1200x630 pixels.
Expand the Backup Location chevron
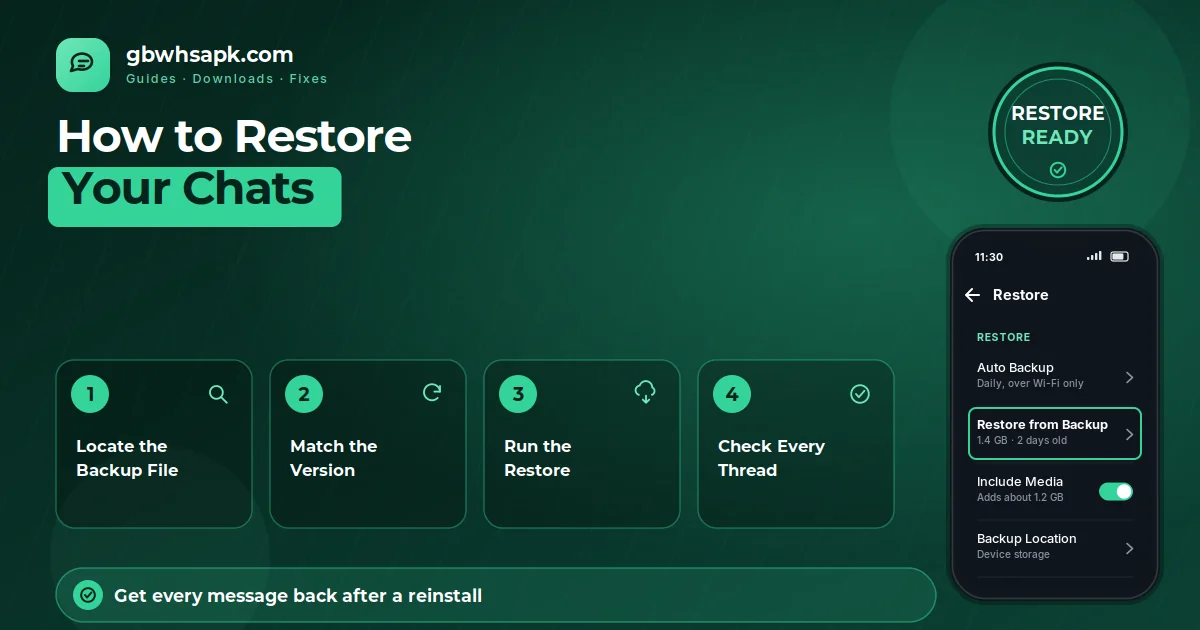(x=1129, y=548)
